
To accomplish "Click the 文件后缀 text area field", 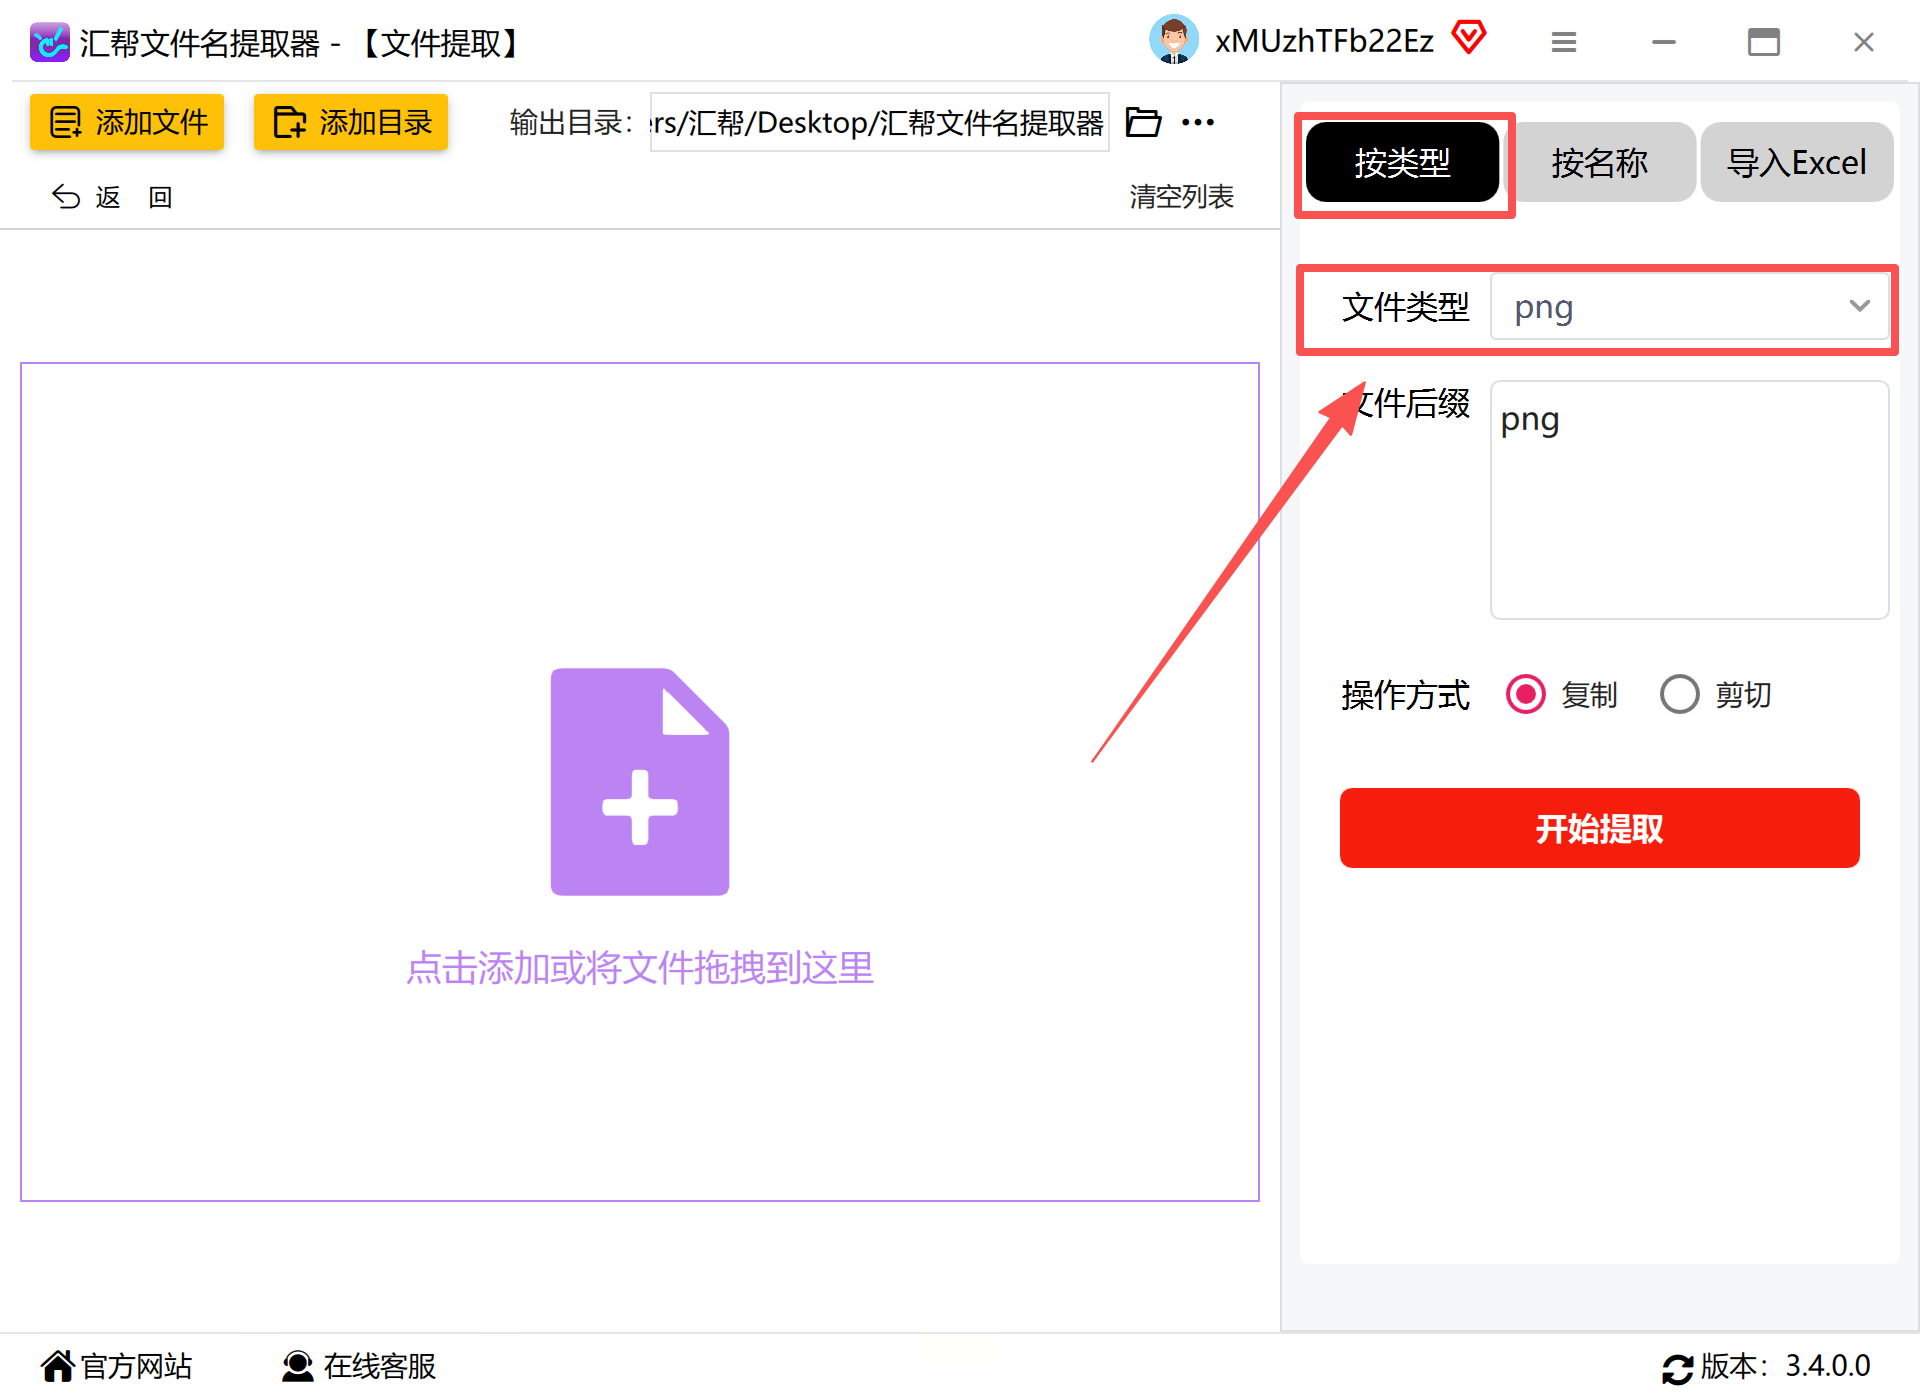I will [x=1688, y=500].
